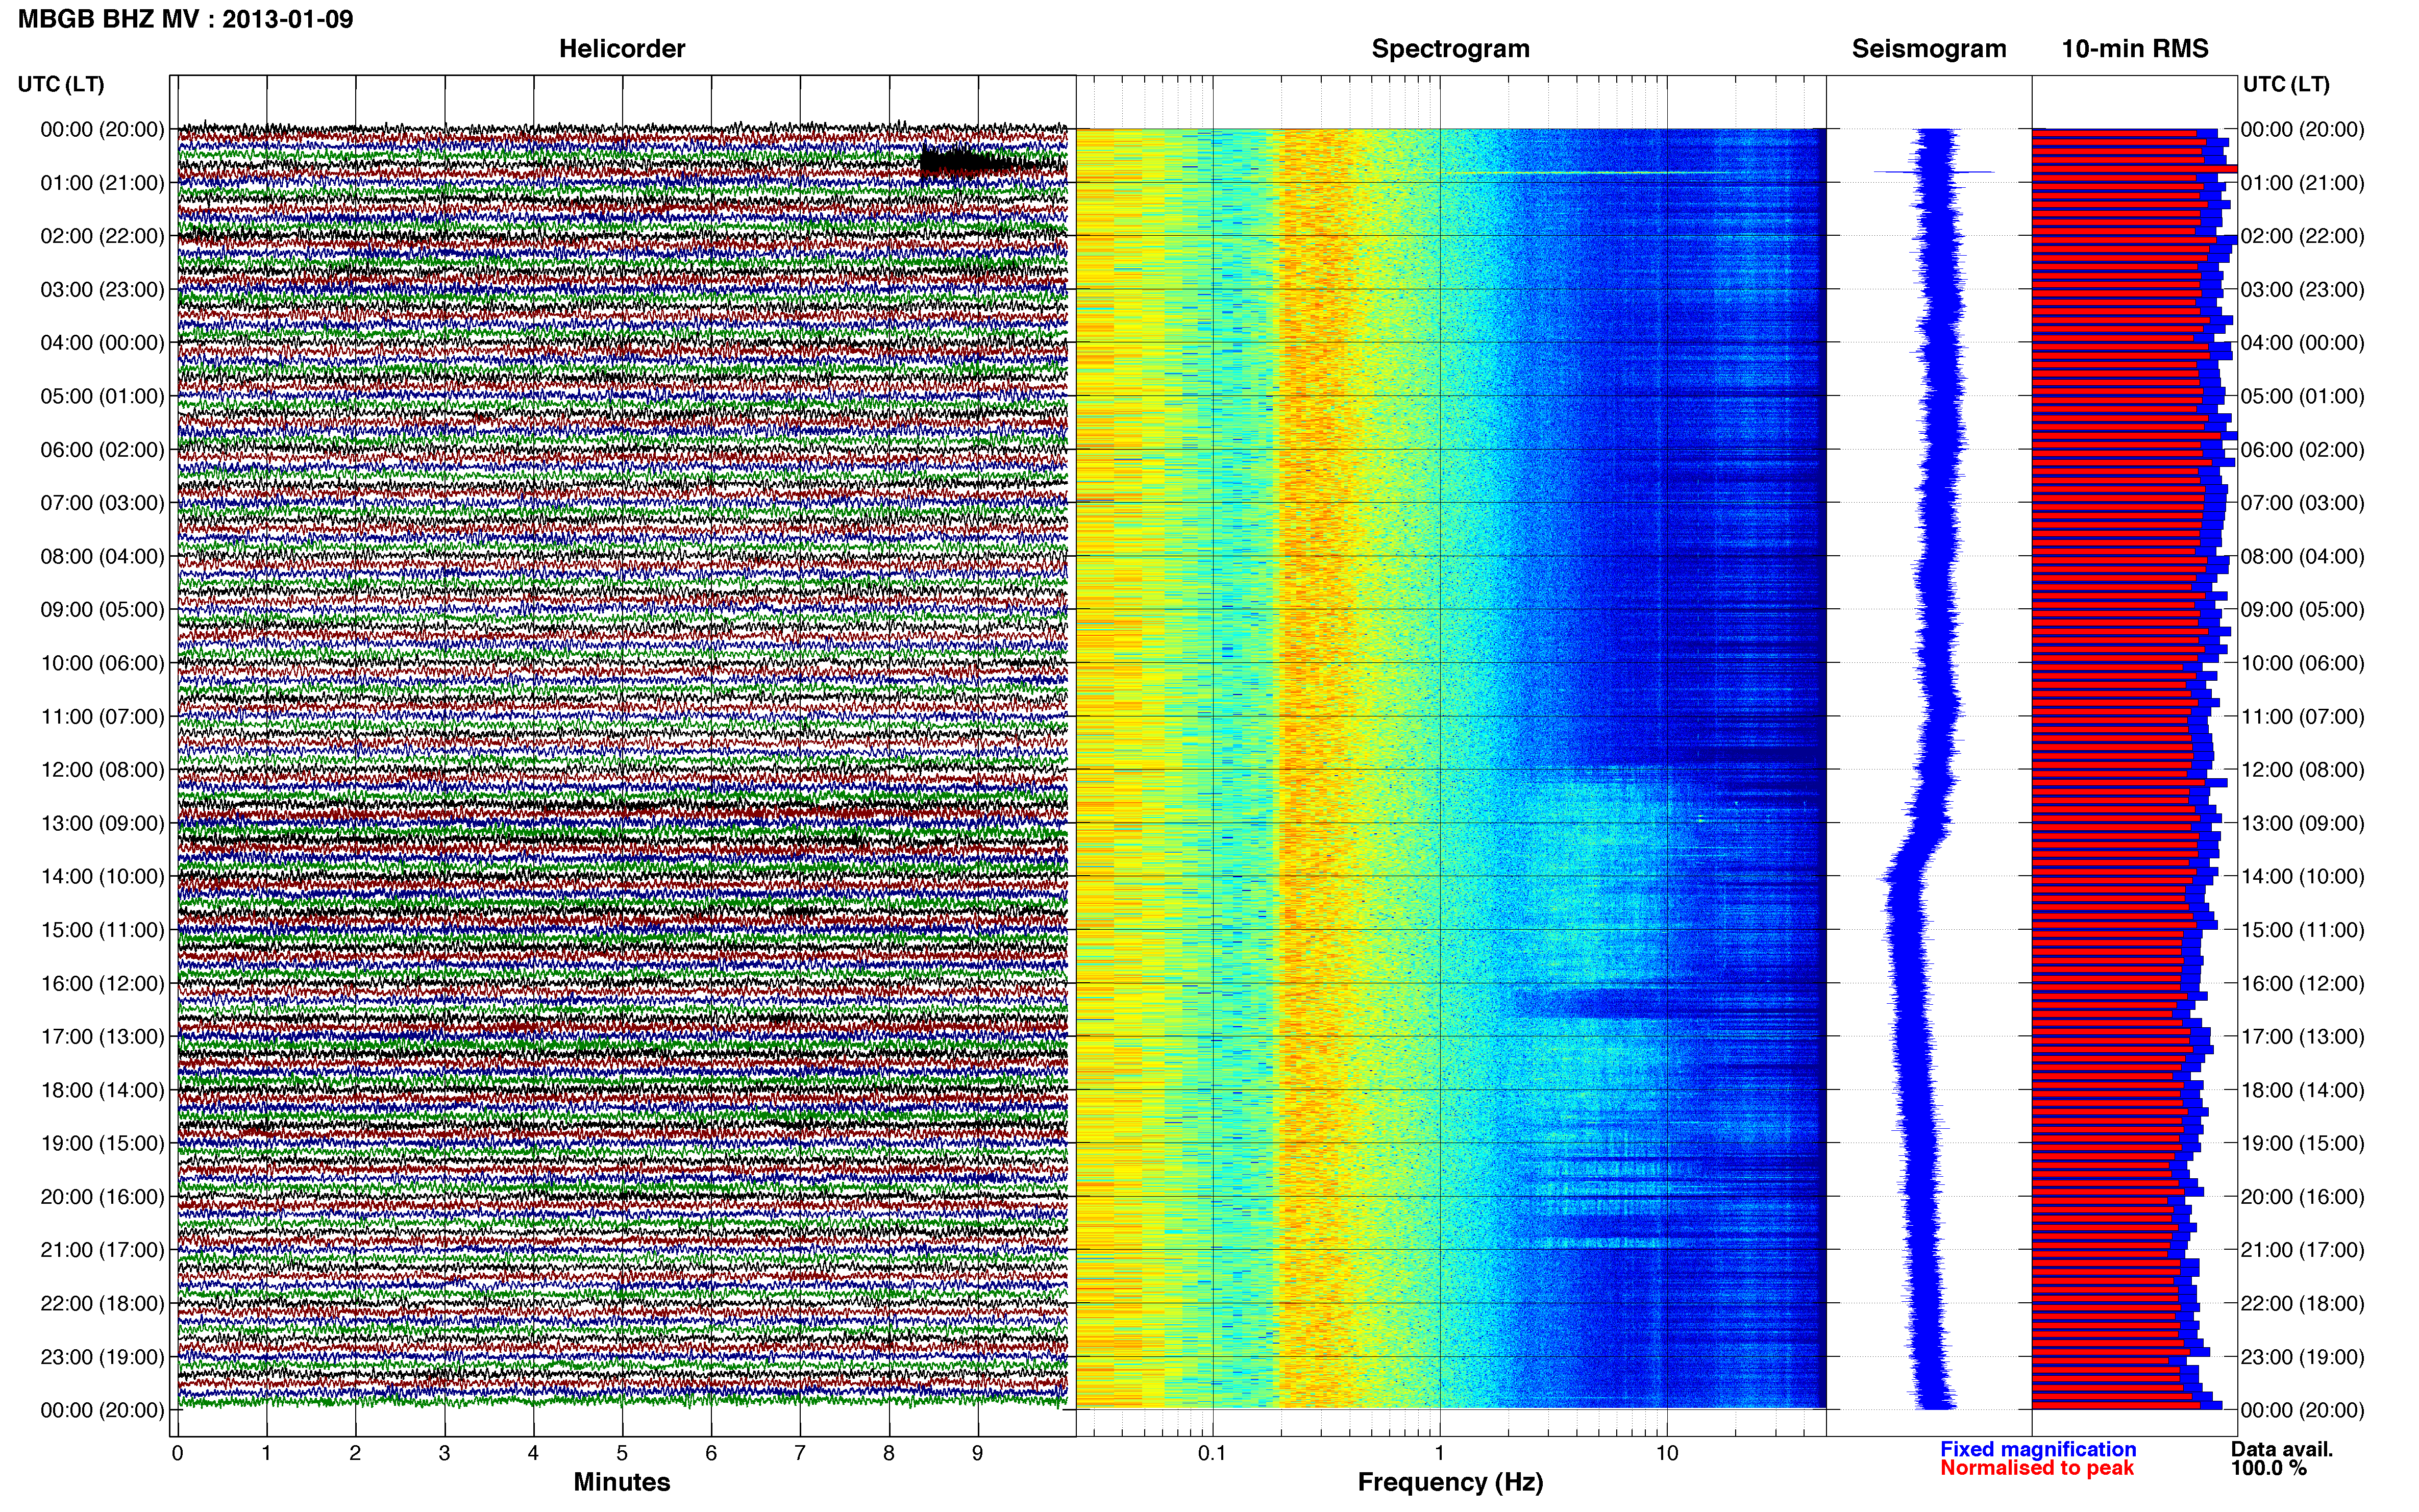The width and height of the screenshot is (2419, 1512).
Task: Click the left 07:00 (03:00) time label
Action: coord(102,503)
